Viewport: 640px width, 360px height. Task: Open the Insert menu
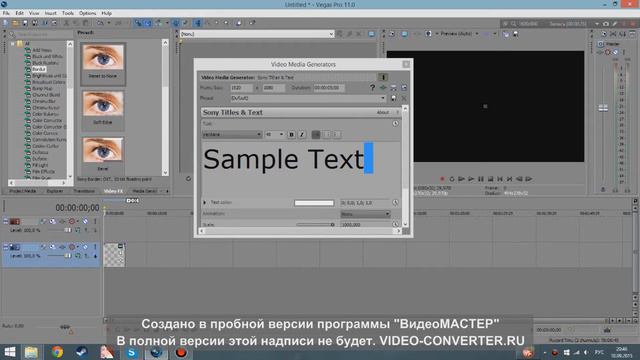[51, 13]
